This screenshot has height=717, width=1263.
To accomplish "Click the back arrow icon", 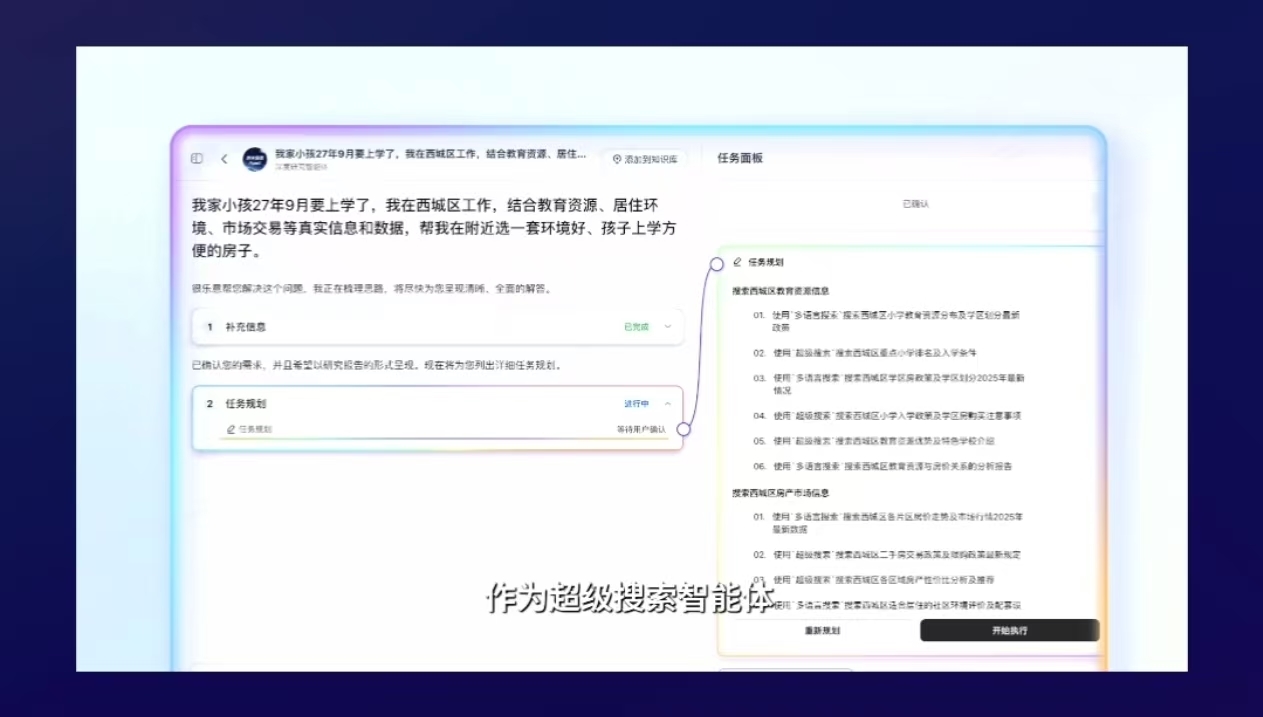I will click(x=224, y=159).
